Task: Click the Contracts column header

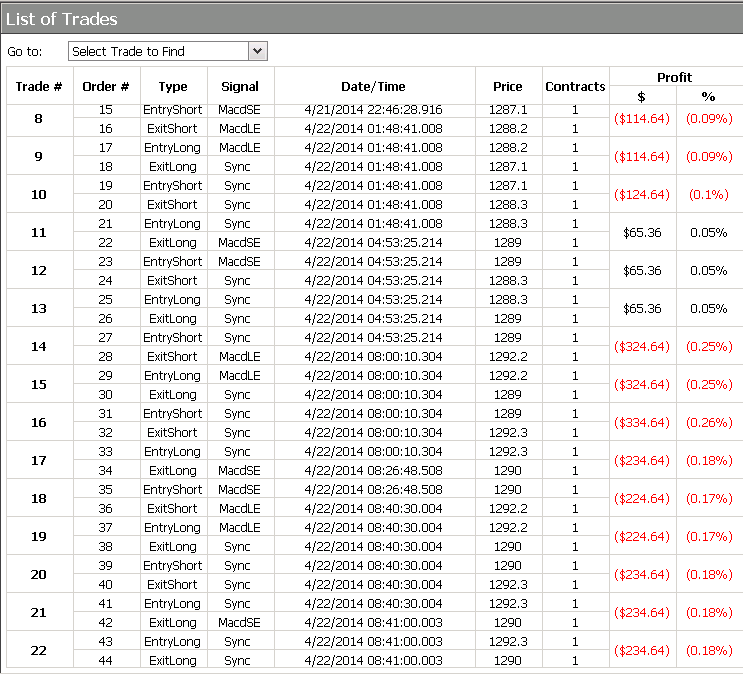Action: click(x=575, y=86)
